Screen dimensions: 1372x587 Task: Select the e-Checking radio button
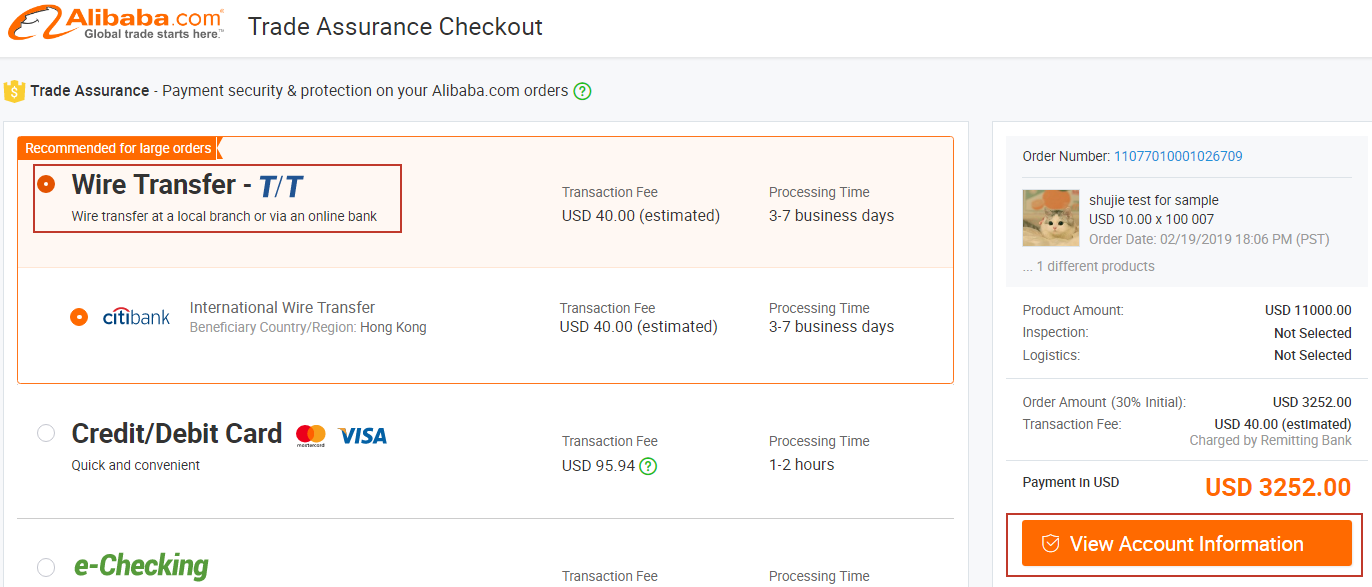point(46,567)
